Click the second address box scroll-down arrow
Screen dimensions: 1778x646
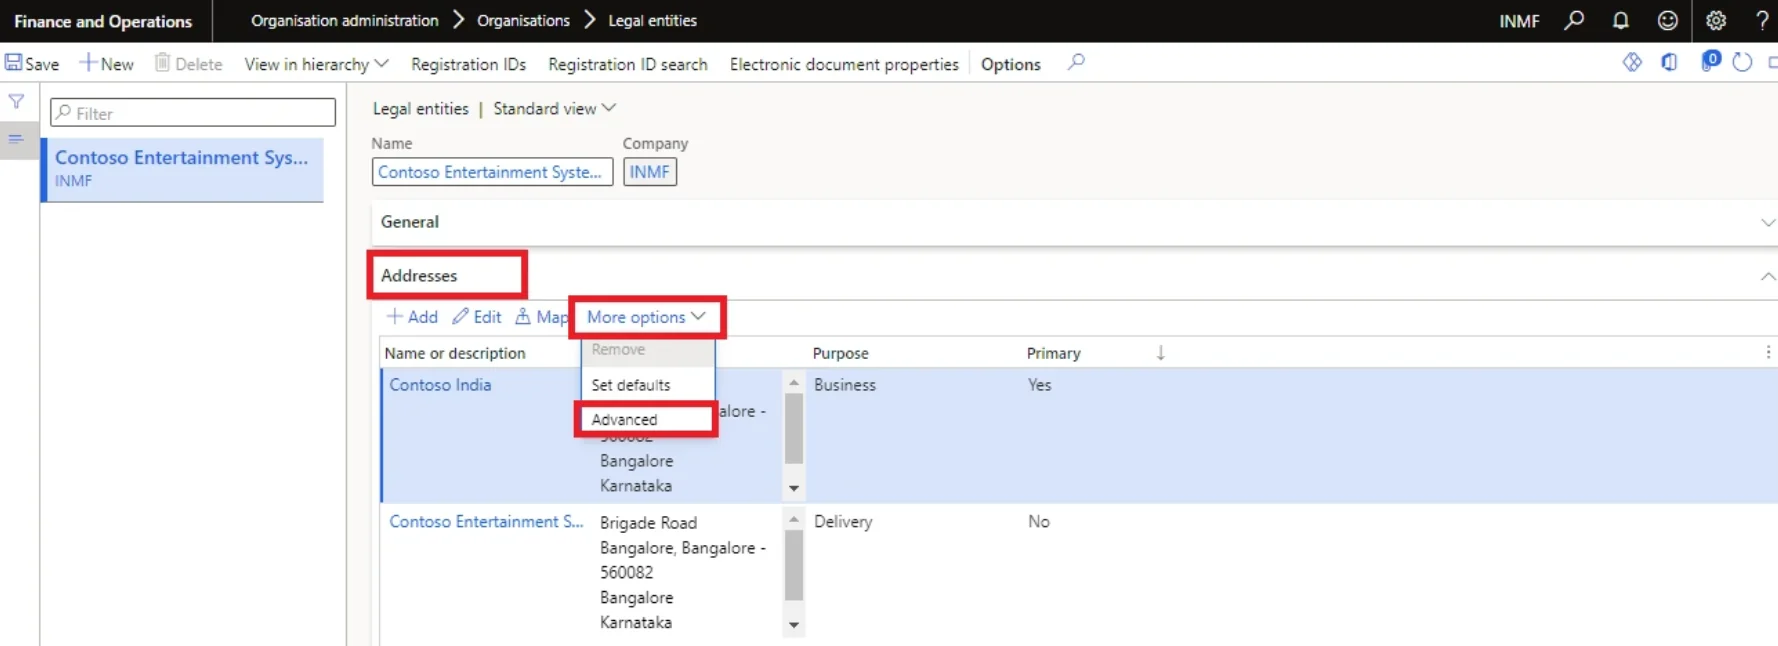click(x=794, y=625)
